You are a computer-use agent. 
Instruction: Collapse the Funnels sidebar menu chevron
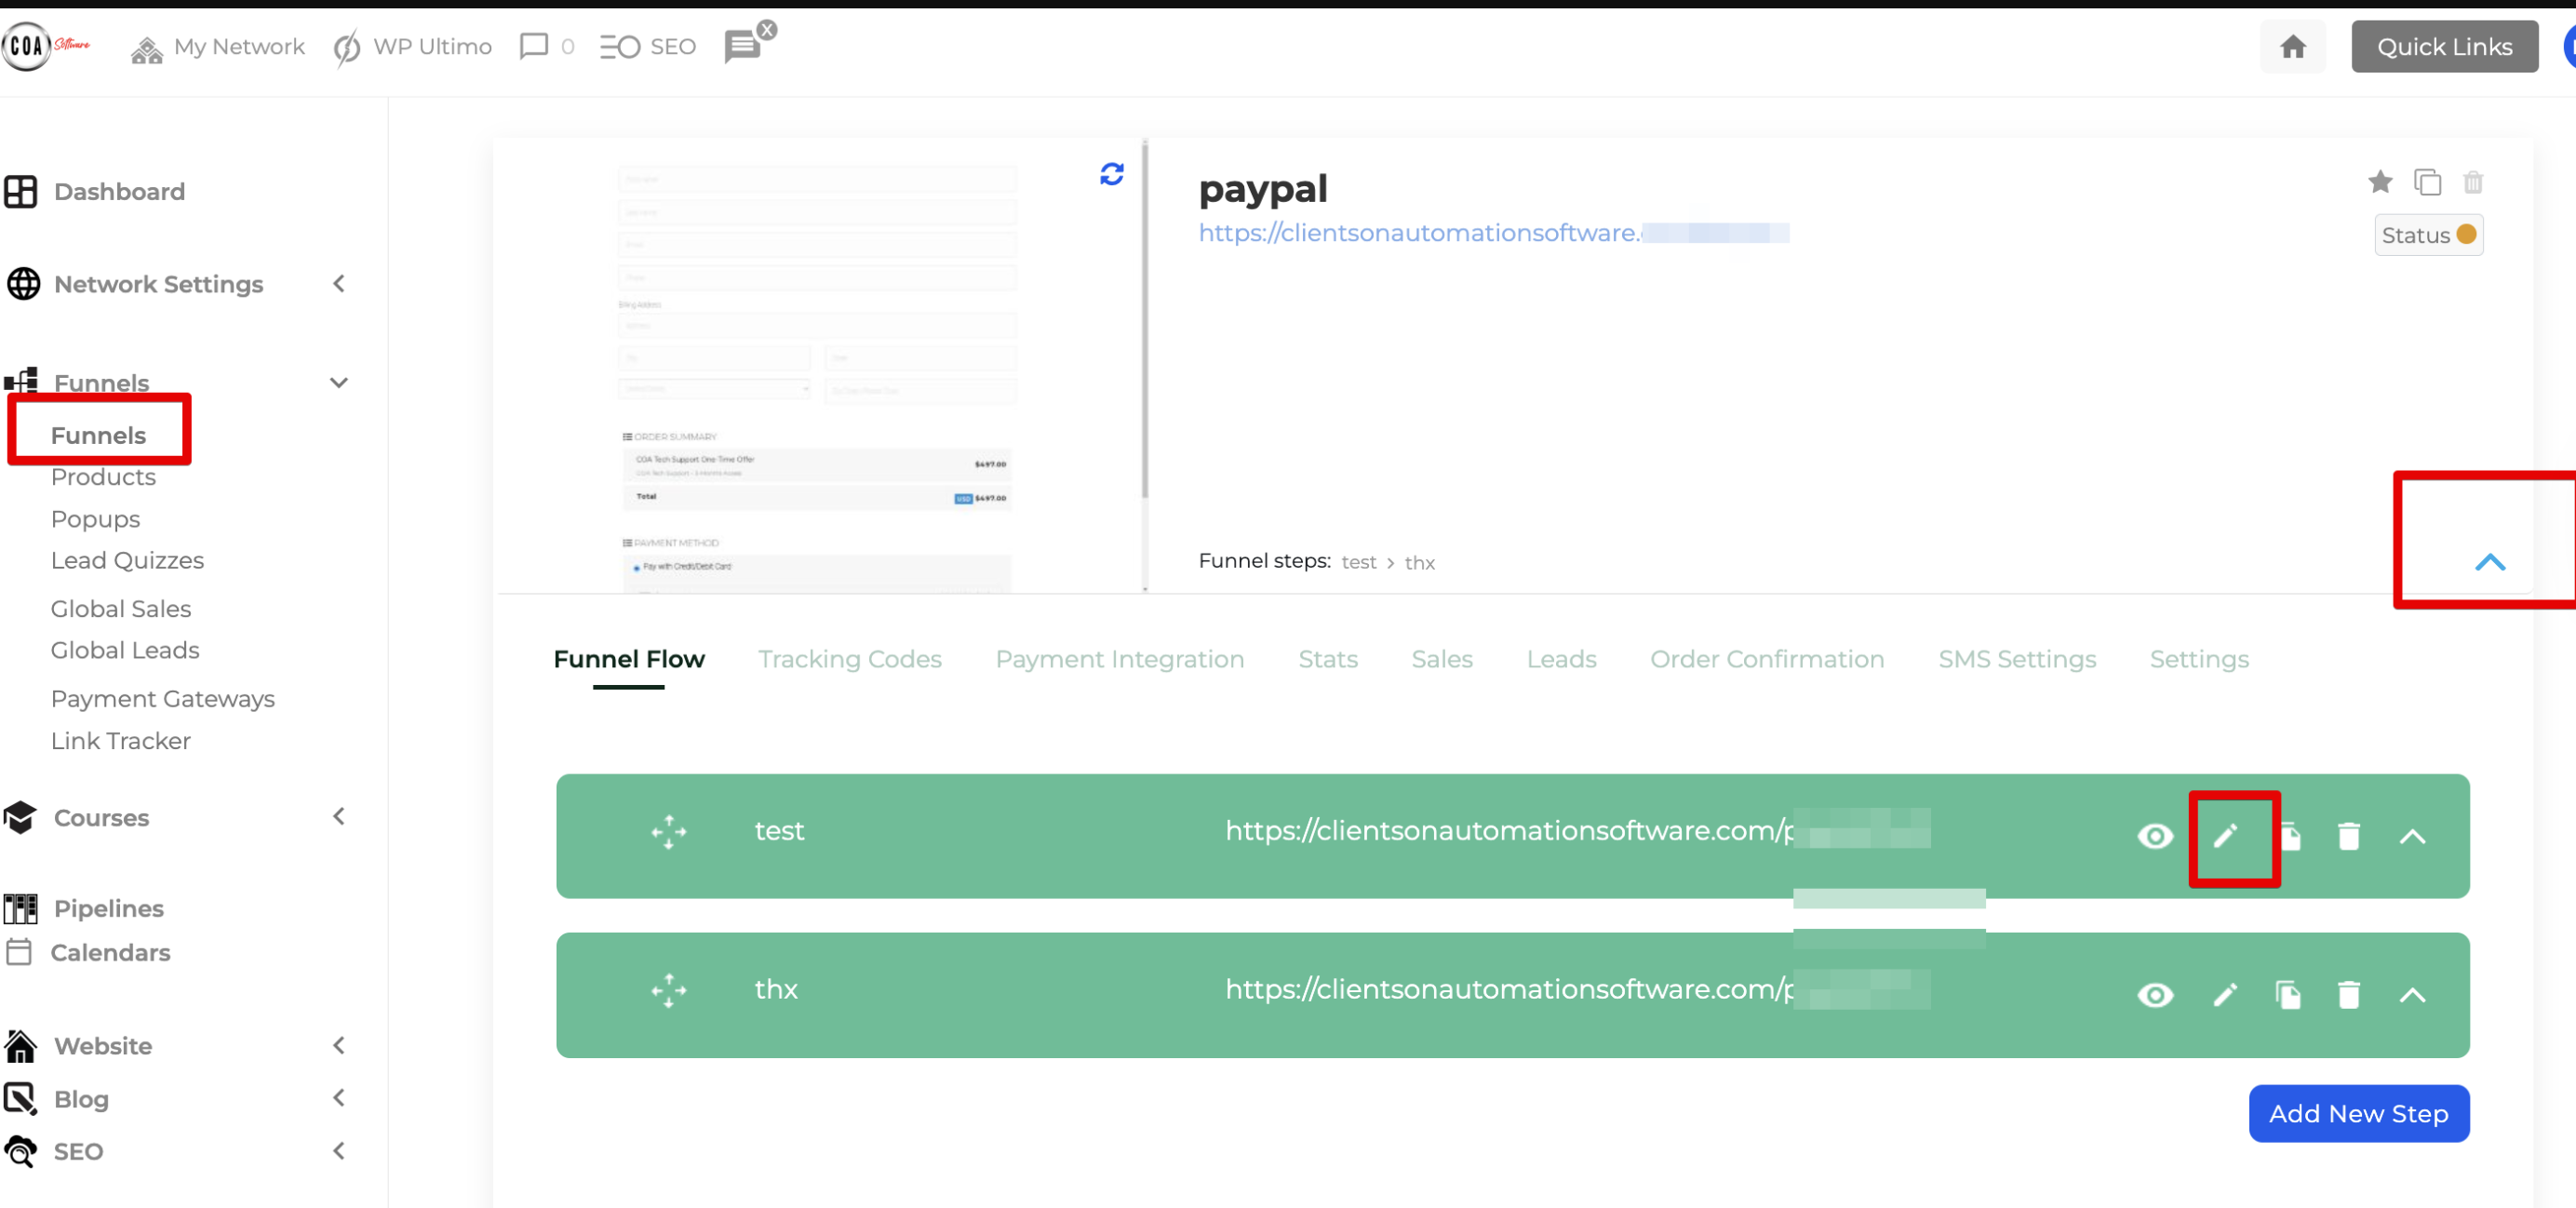point(338,382)
